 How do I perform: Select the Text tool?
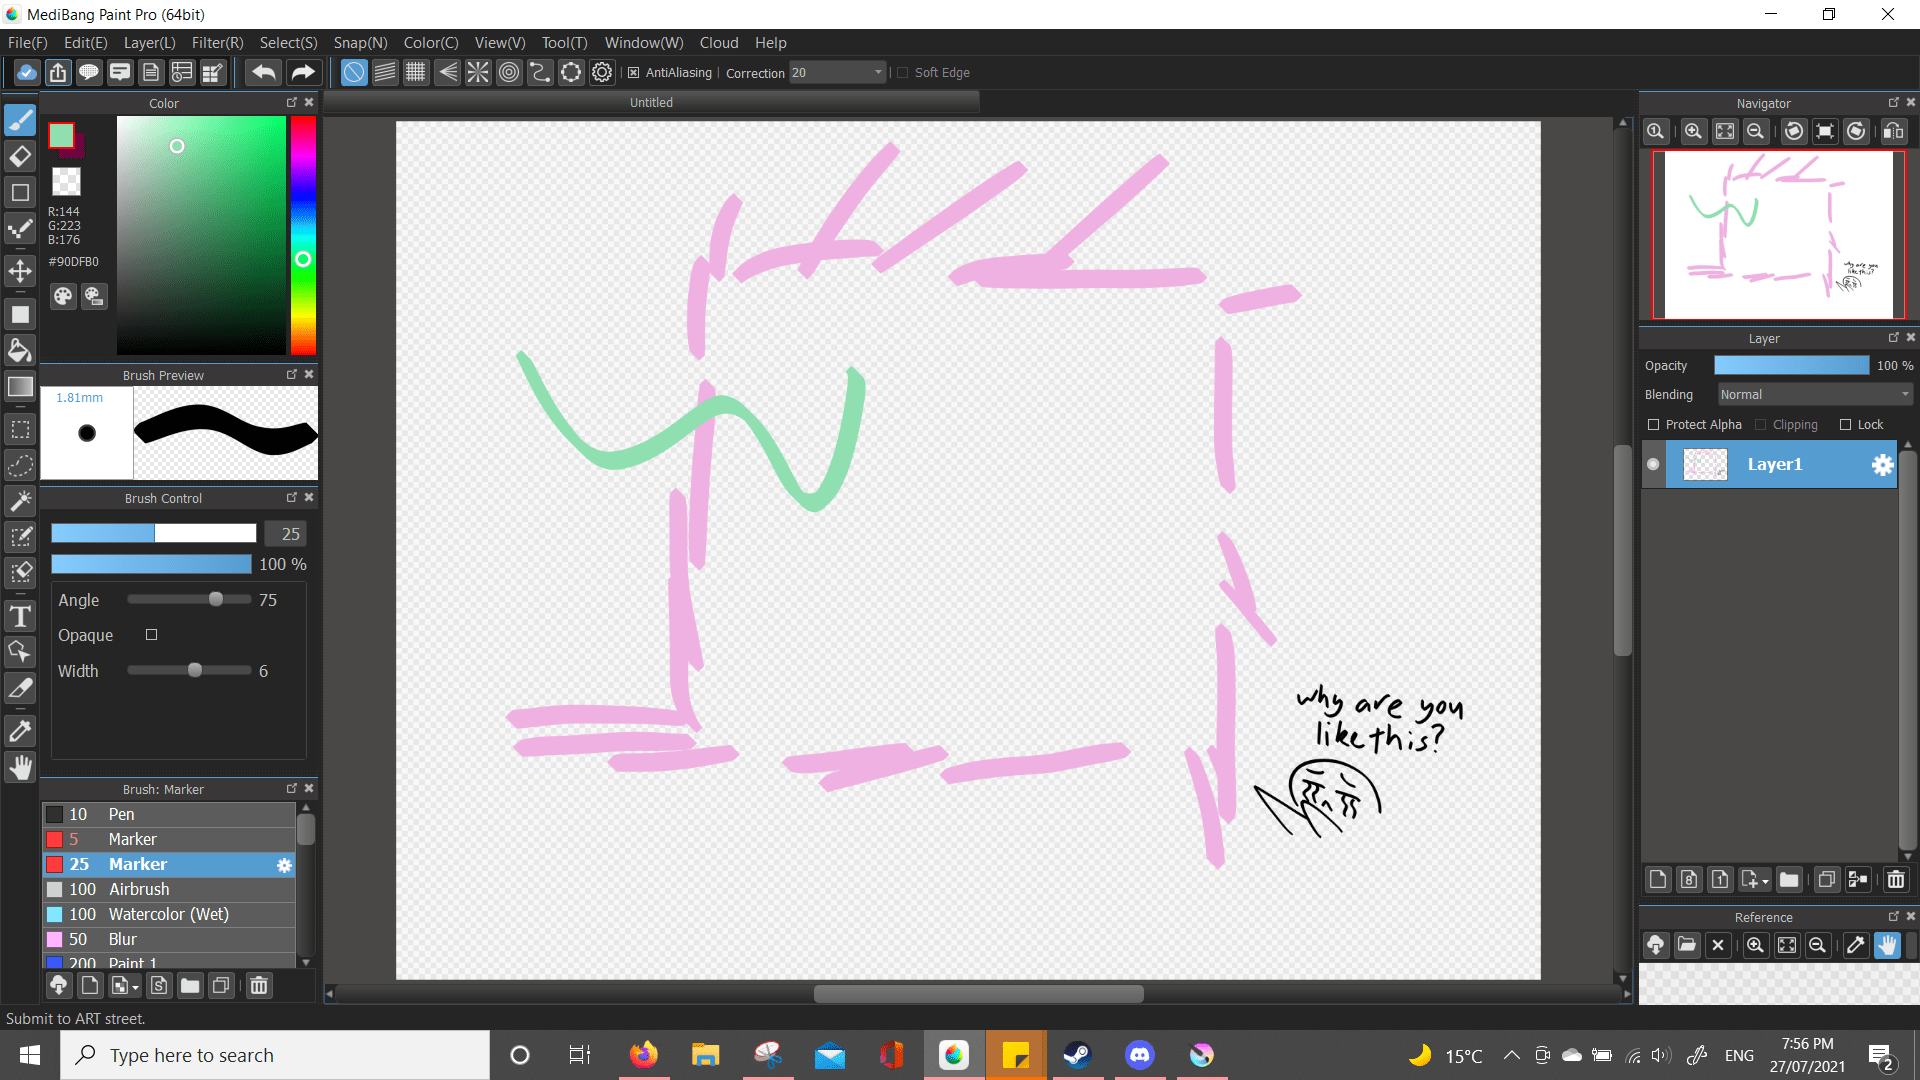click(20, 616)
